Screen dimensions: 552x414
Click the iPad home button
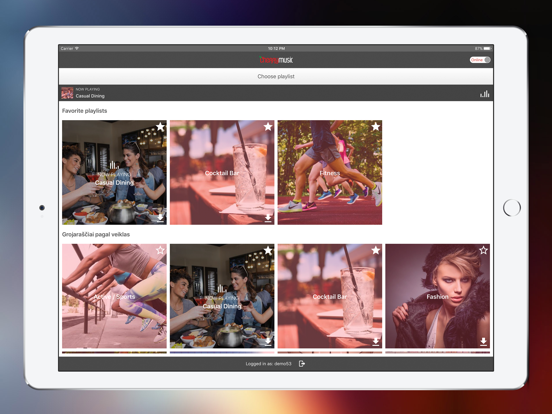click(512, 208)
